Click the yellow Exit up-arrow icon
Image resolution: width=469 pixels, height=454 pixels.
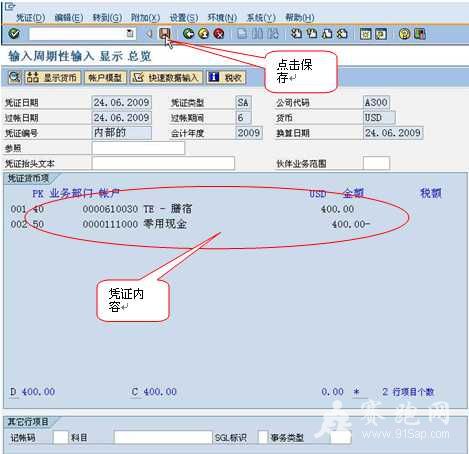pyautogui.click(x=204, y=34)
